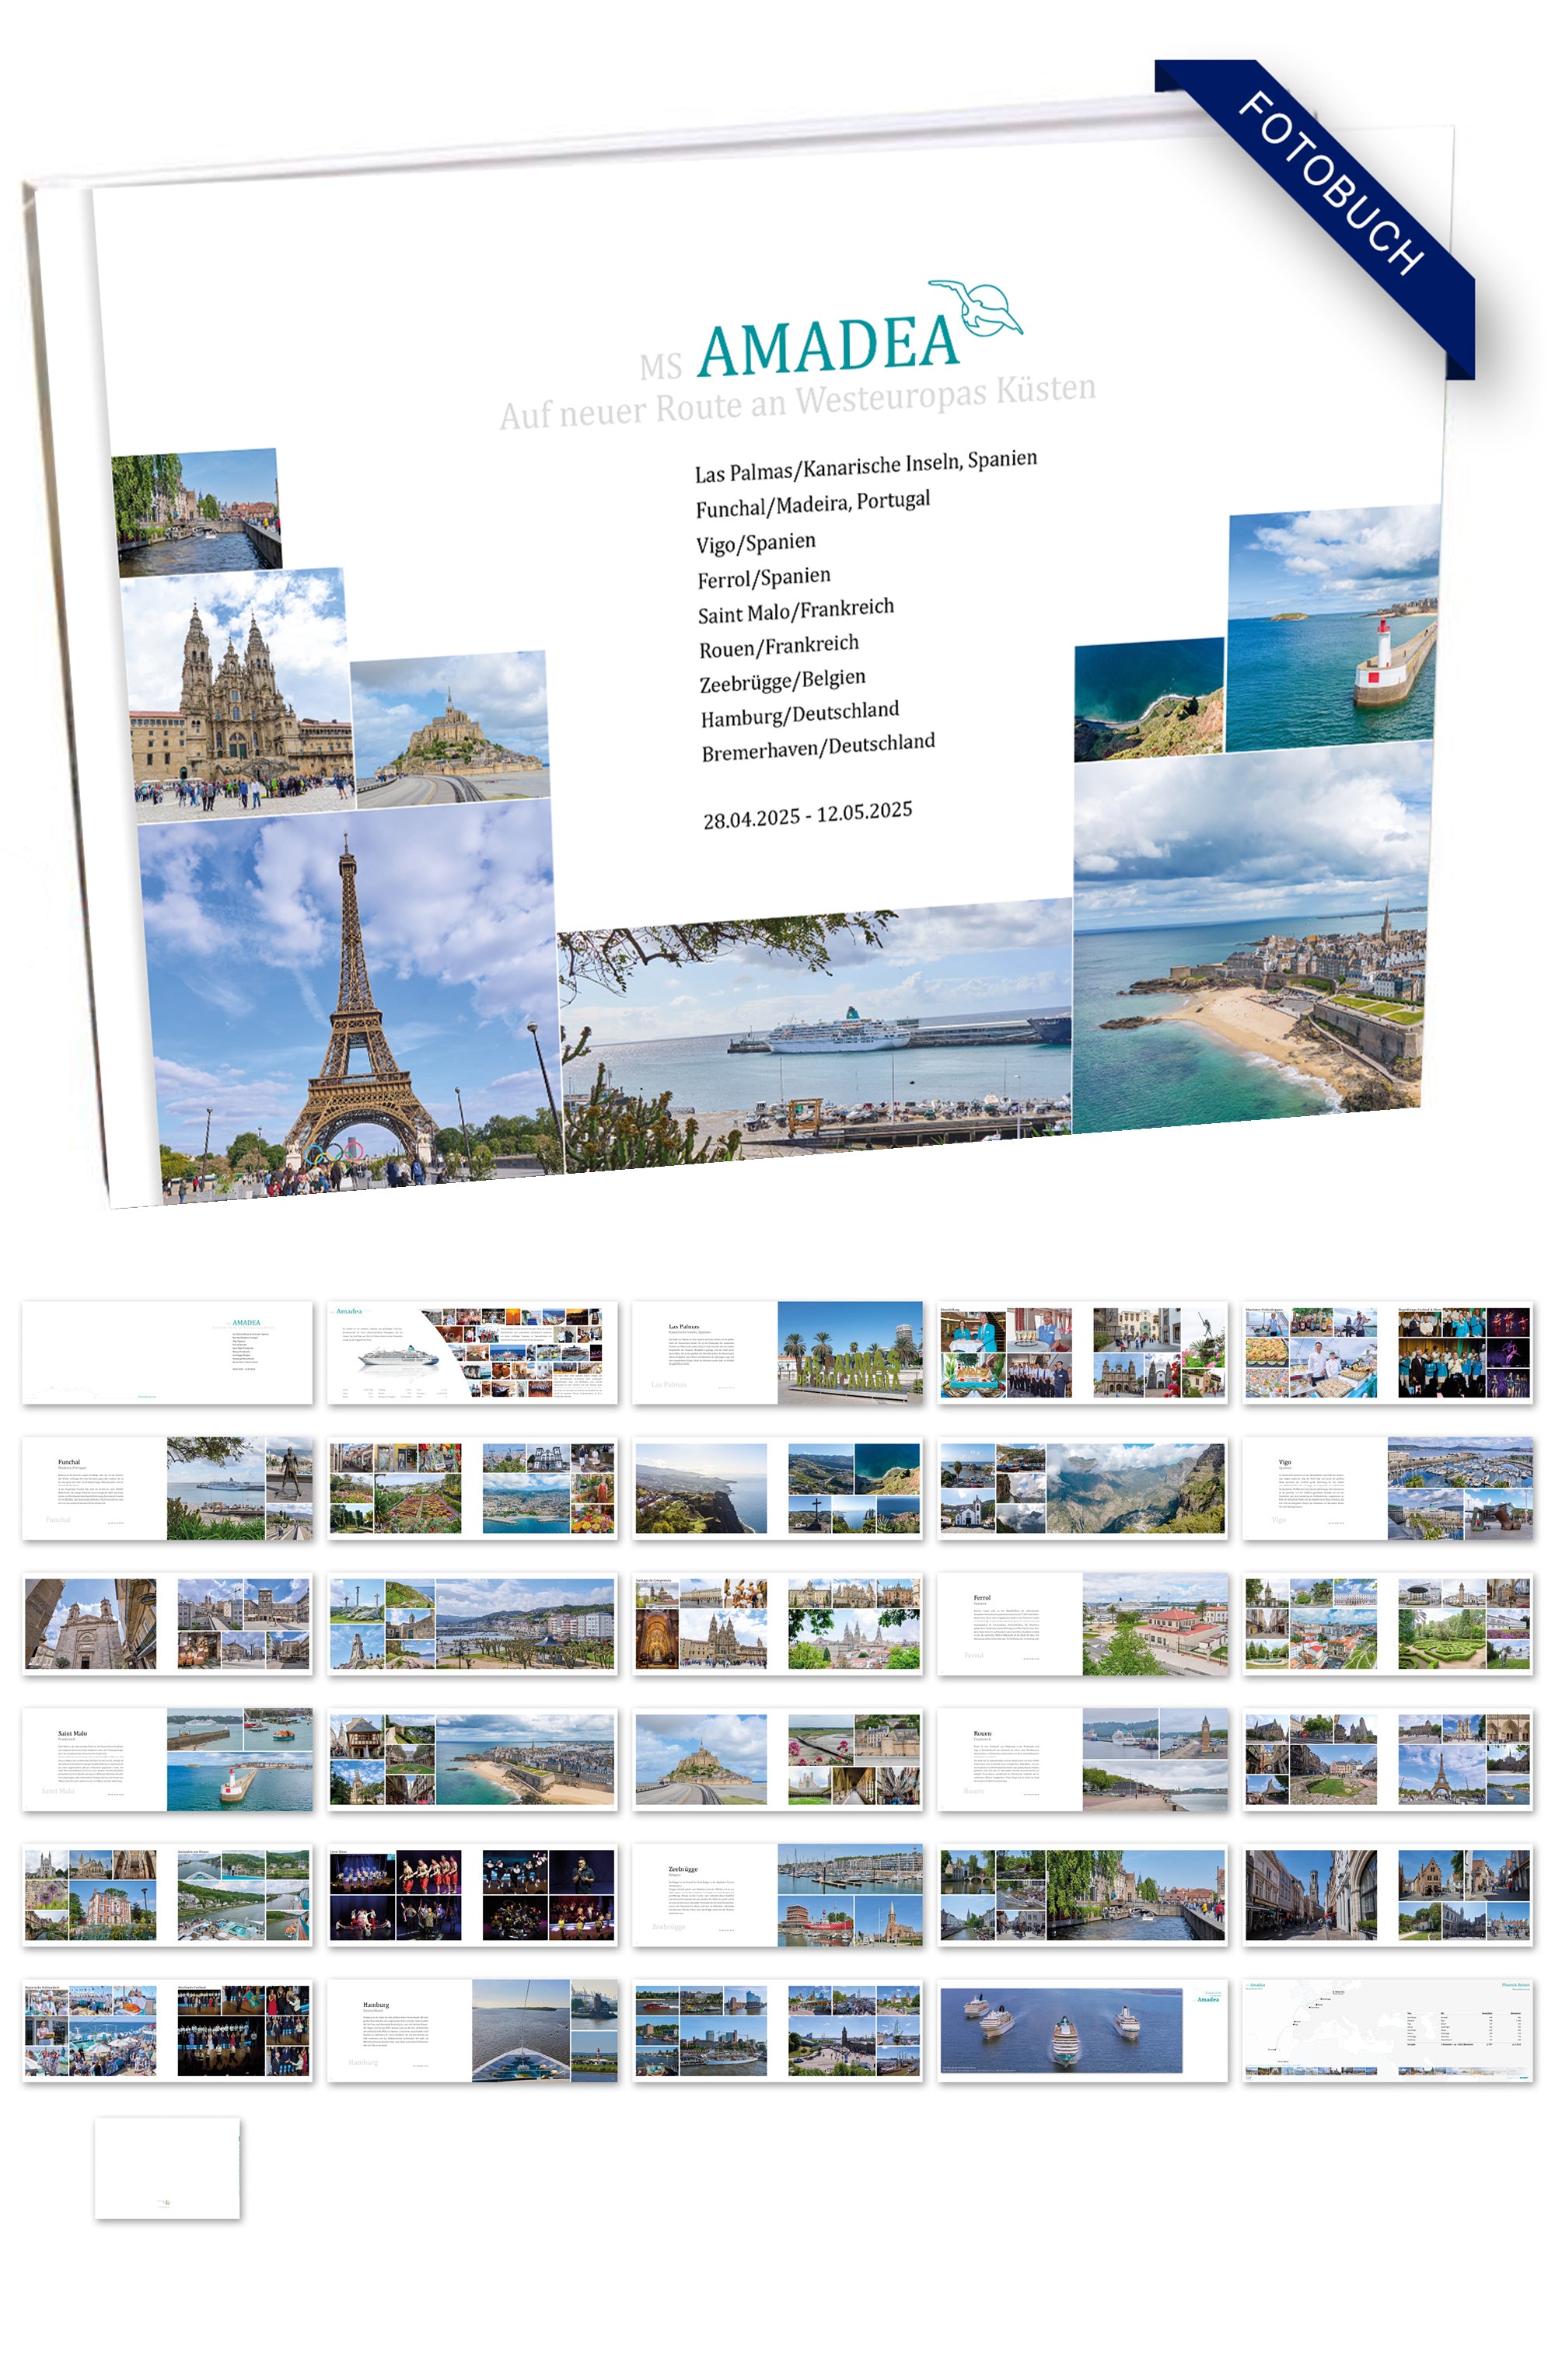Viewport: 1555px width, 2380px height.
Task: Open the 'Saint Malo' chapter spread thumbnail
Action: click(167, 1759)
